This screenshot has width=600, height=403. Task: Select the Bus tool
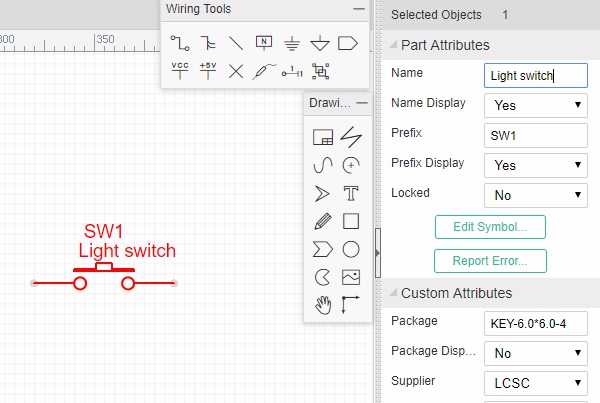click(207, 43)
